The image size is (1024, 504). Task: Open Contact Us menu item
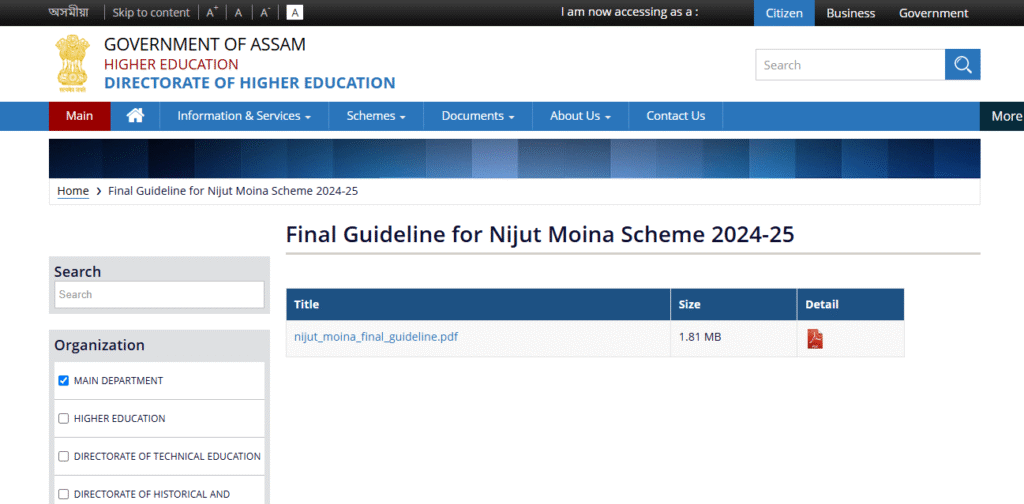676,116
